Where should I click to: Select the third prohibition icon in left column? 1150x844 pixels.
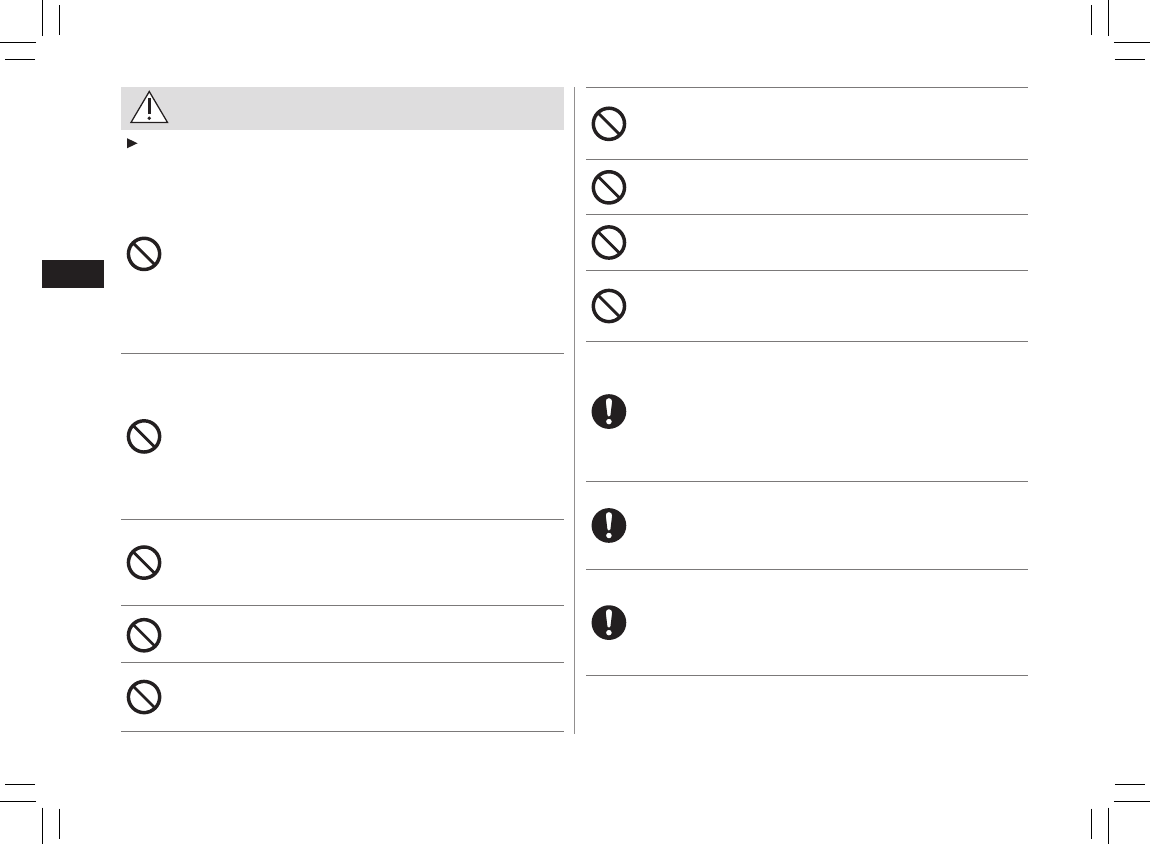146,563
